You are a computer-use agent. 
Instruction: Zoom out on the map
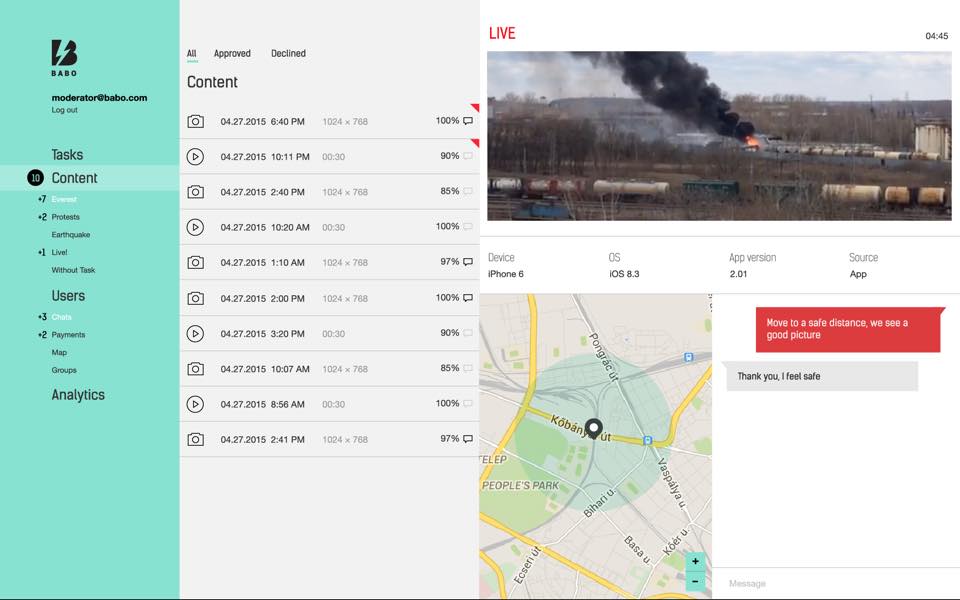coord(695,581)
